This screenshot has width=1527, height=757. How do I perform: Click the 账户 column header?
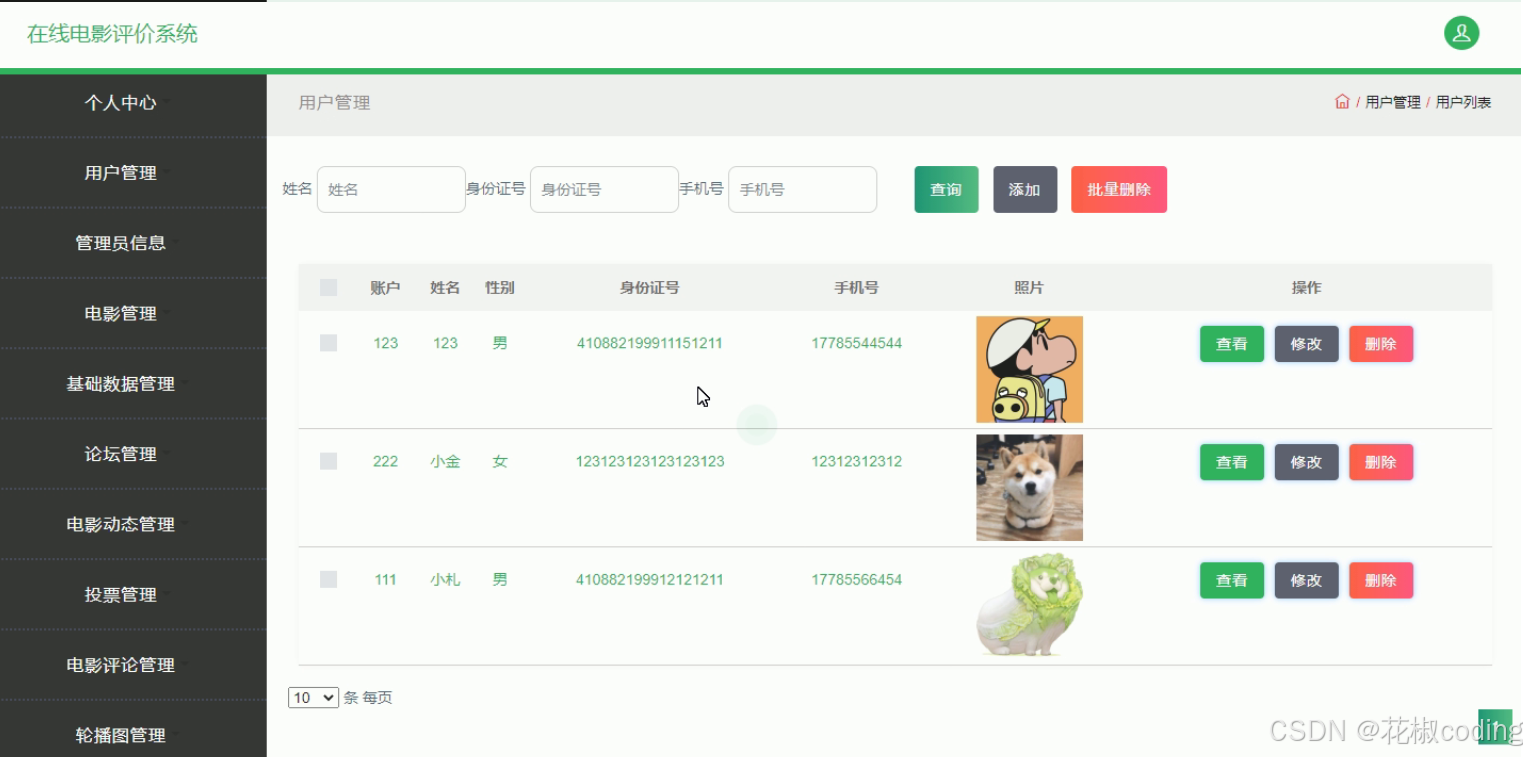(x=385, y=288)
